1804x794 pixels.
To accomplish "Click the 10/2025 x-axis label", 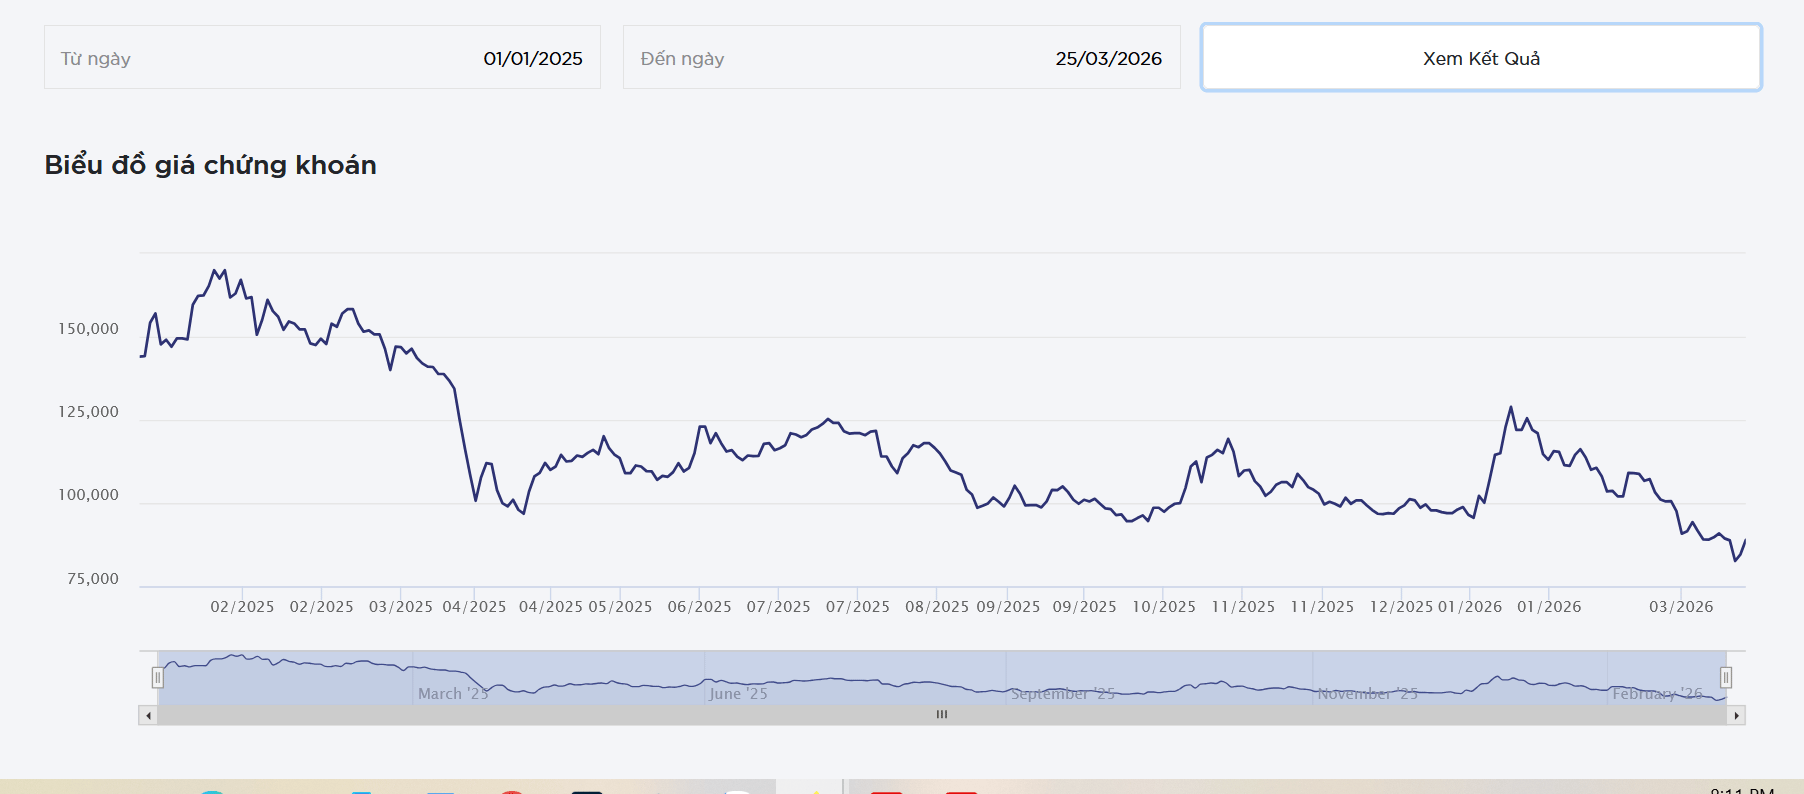I will click(x=1163, y=607).
